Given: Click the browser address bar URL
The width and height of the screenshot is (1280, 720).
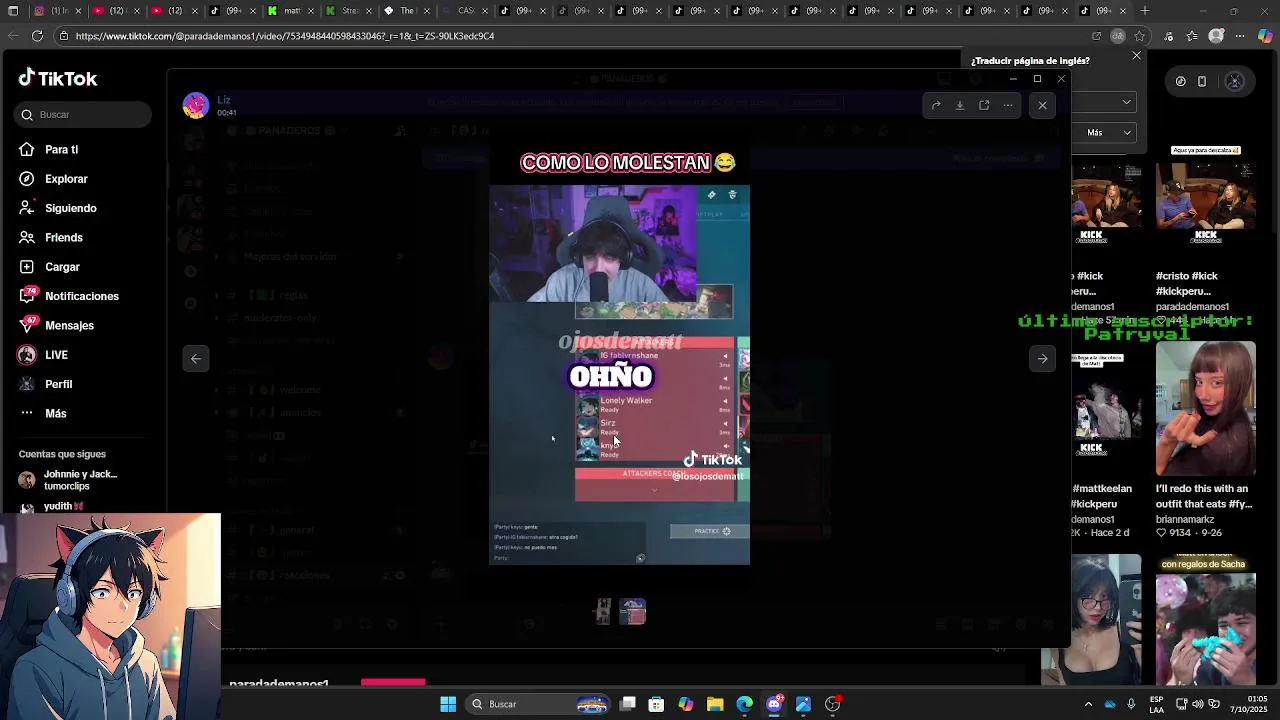Looking at the screenshot, I should tap(284, 36).
